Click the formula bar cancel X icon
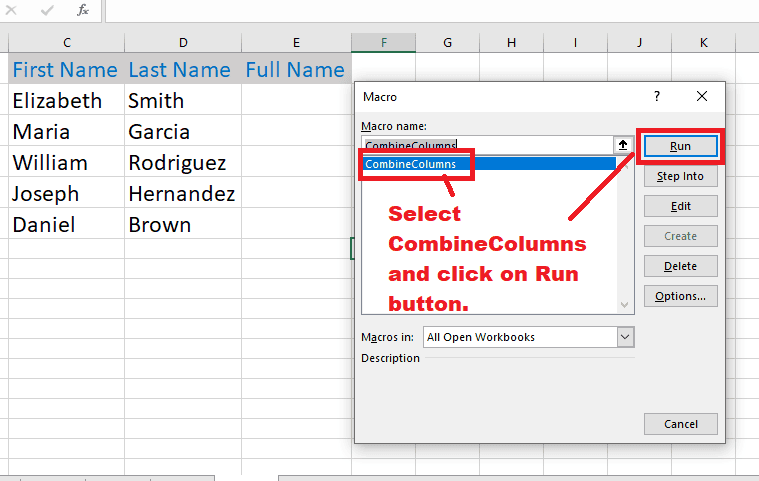 point(14,10)
